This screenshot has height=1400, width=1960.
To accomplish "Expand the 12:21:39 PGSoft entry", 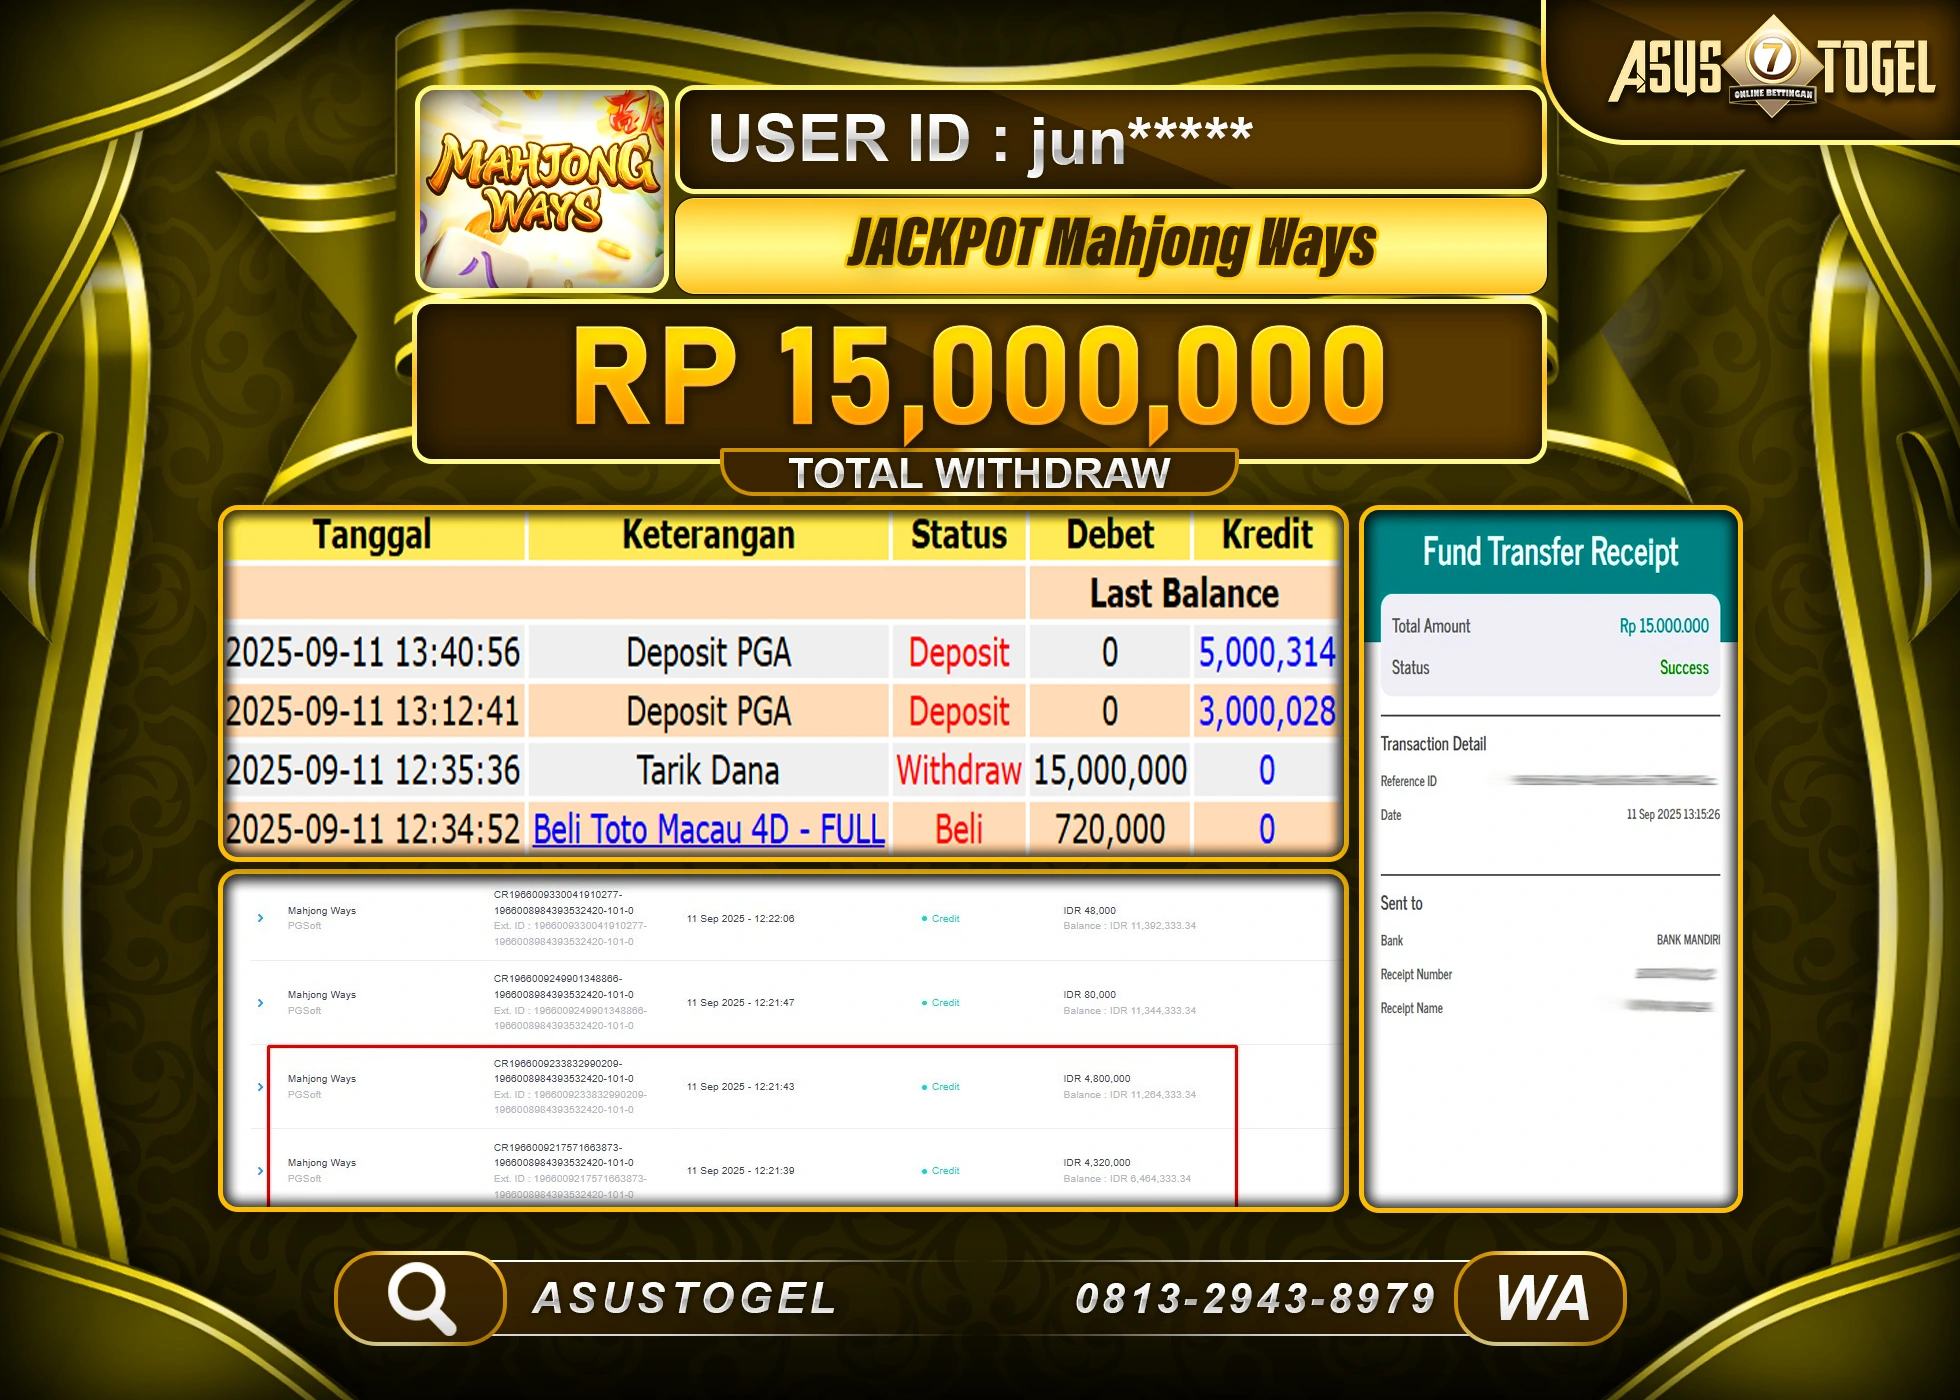I will click(x=261, y=1171).
